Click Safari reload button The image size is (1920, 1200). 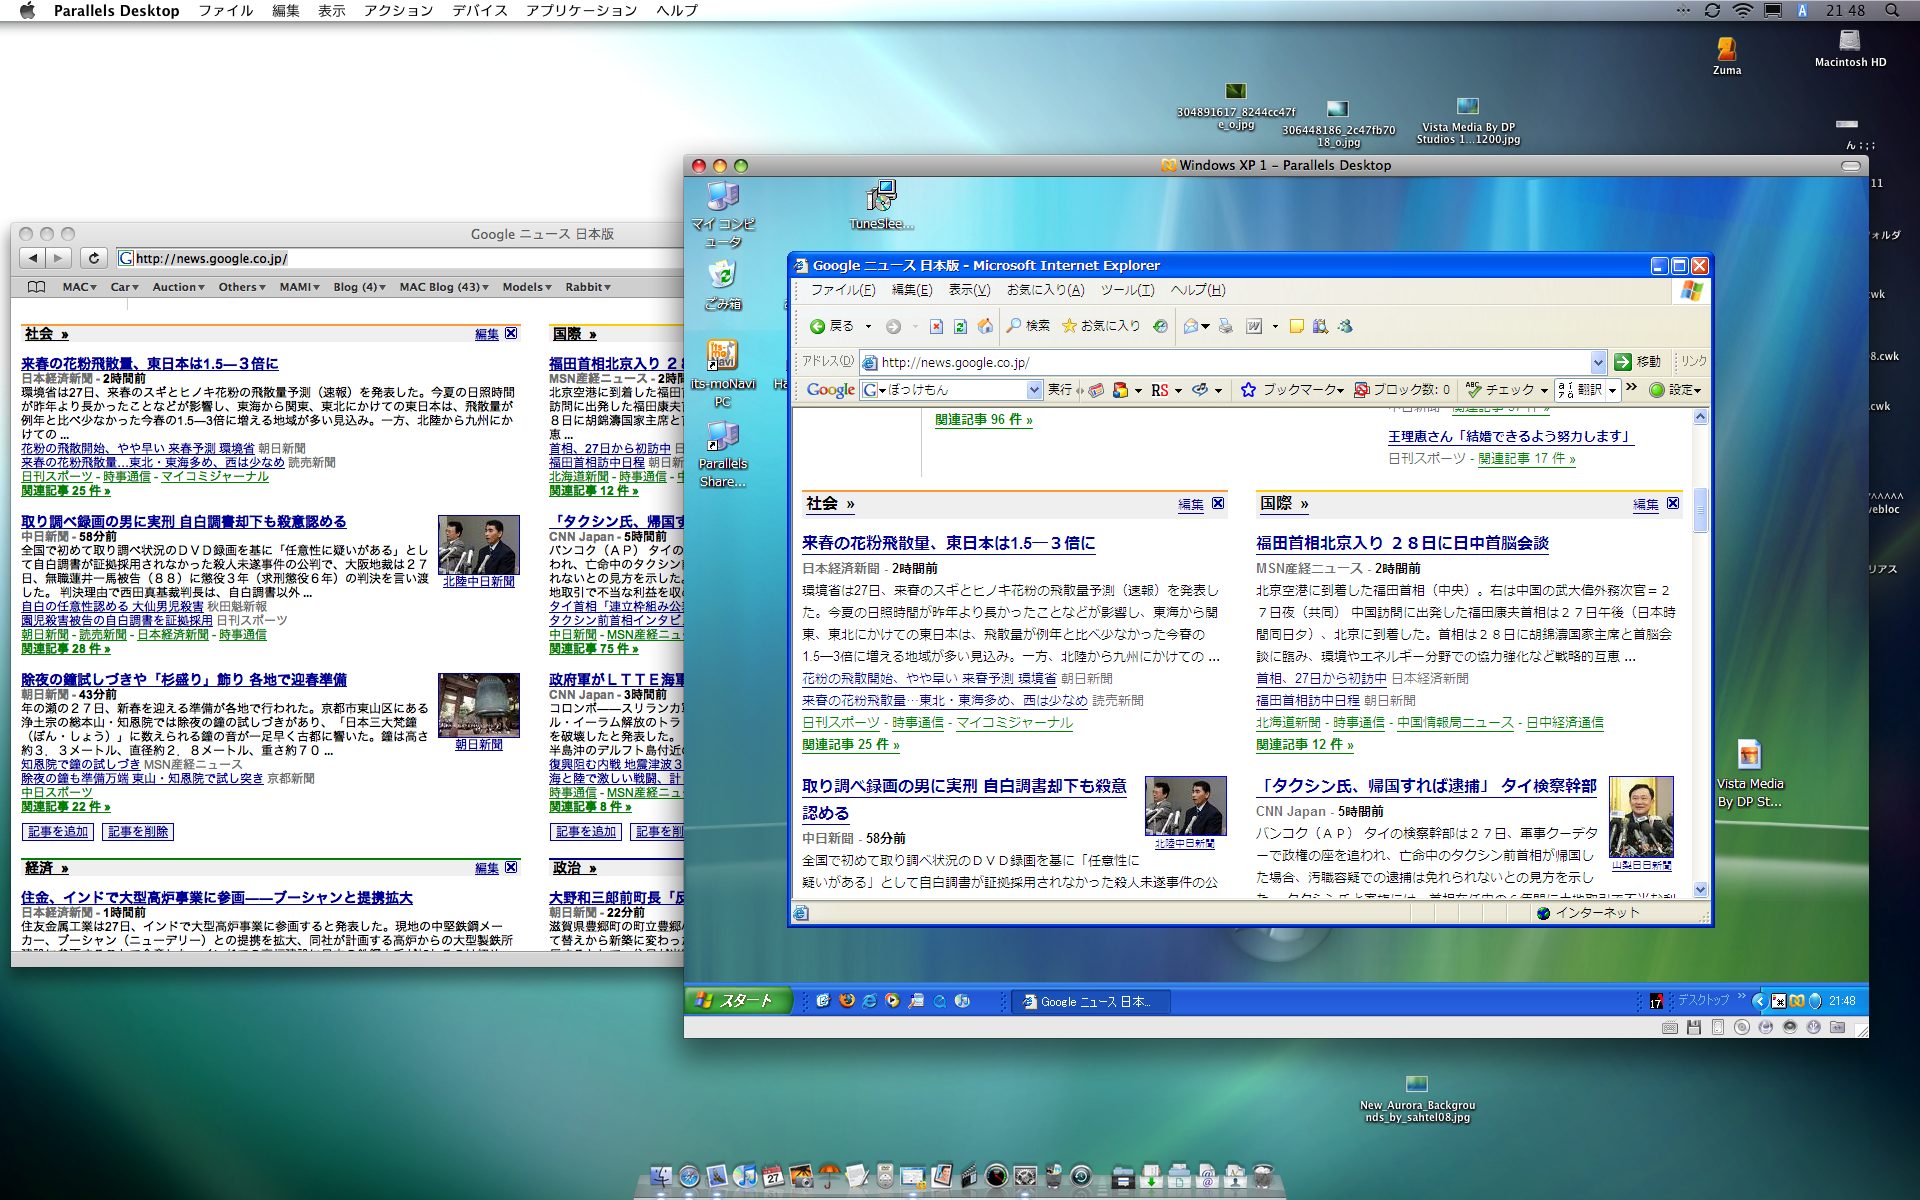click(x=94, y=258)
